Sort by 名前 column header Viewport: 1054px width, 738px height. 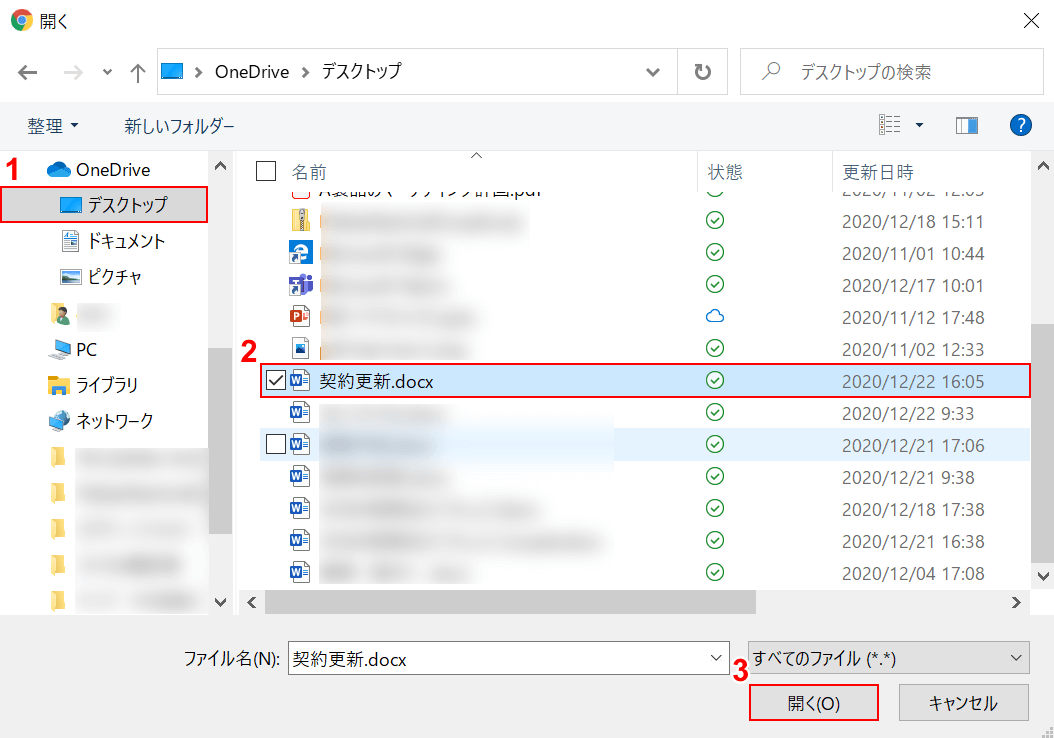[309, 172]
